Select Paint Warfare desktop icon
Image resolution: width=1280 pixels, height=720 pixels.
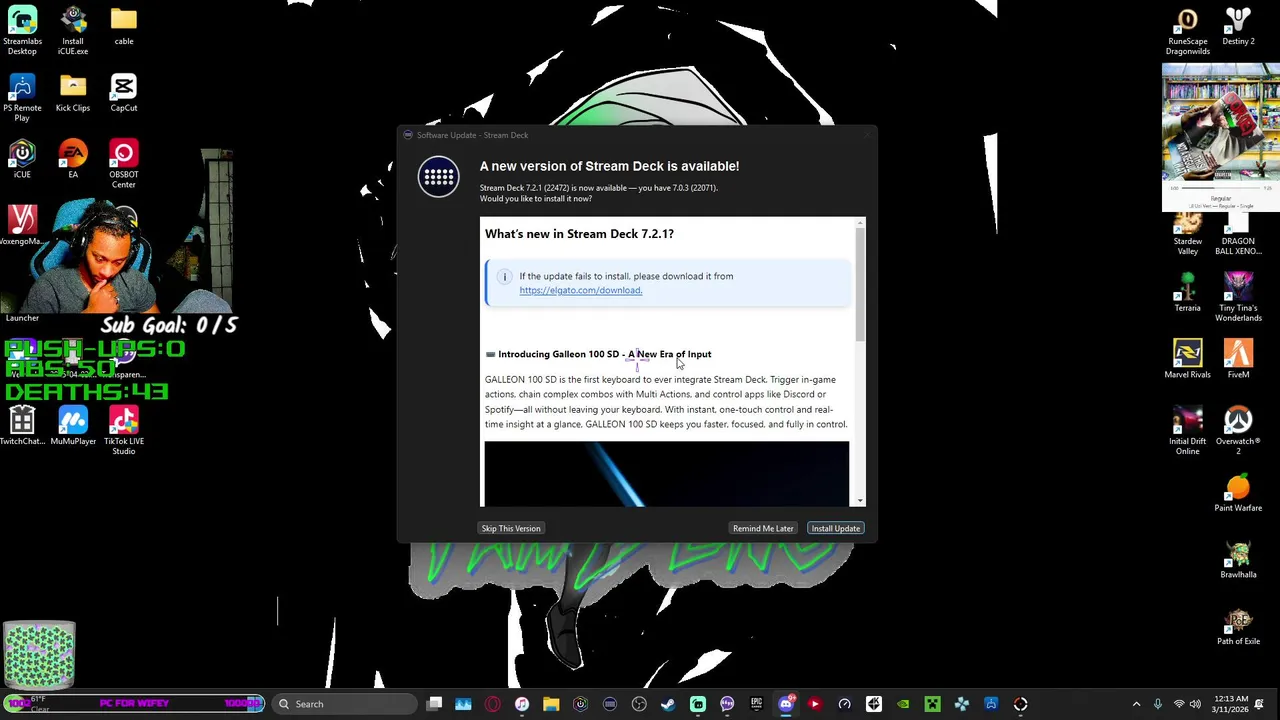[x=1238, y=492]
